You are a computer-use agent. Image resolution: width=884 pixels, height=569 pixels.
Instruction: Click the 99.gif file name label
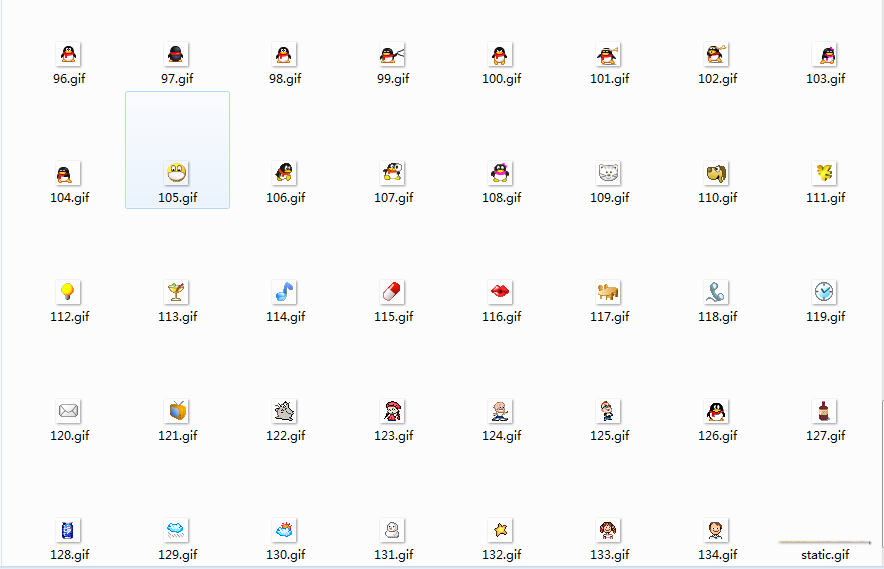coord(393,79)
